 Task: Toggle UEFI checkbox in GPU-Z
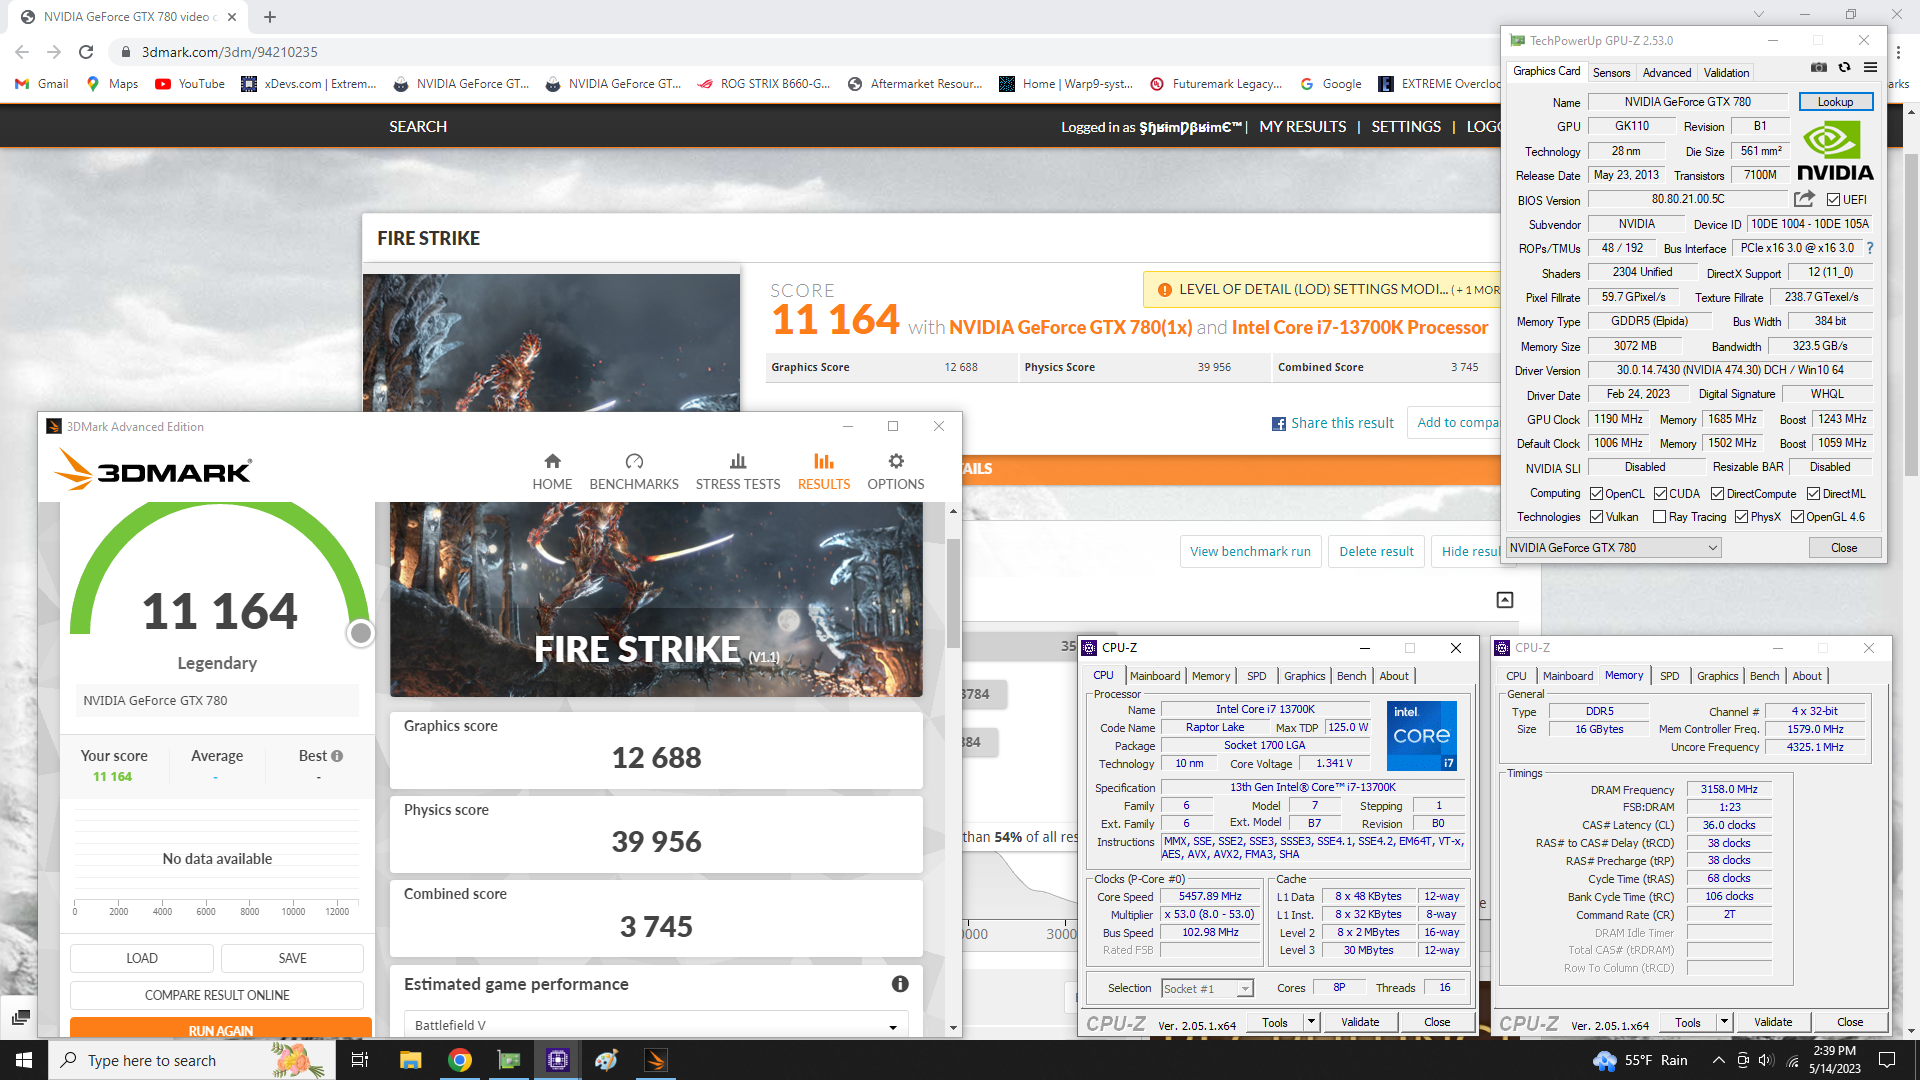[1833, 200]
